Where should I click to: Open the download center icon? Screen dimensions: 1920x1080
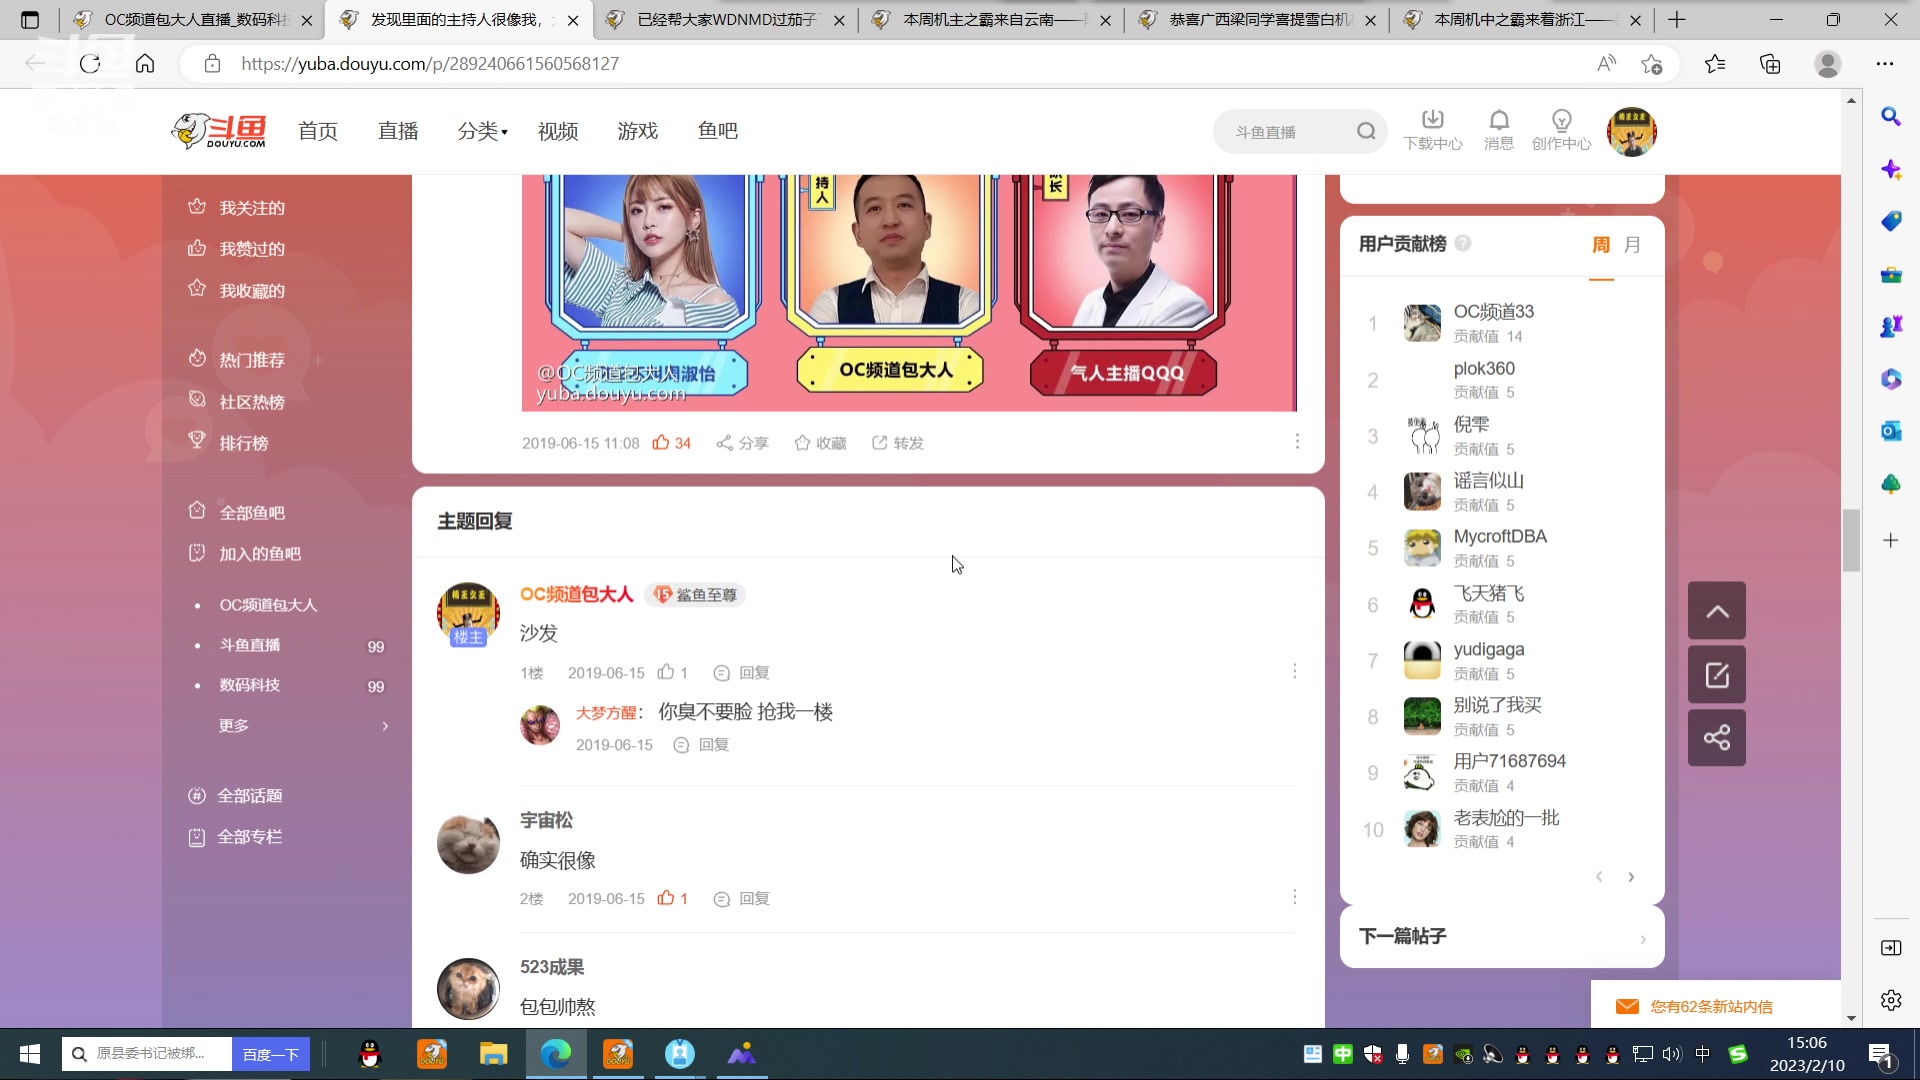1433,130
